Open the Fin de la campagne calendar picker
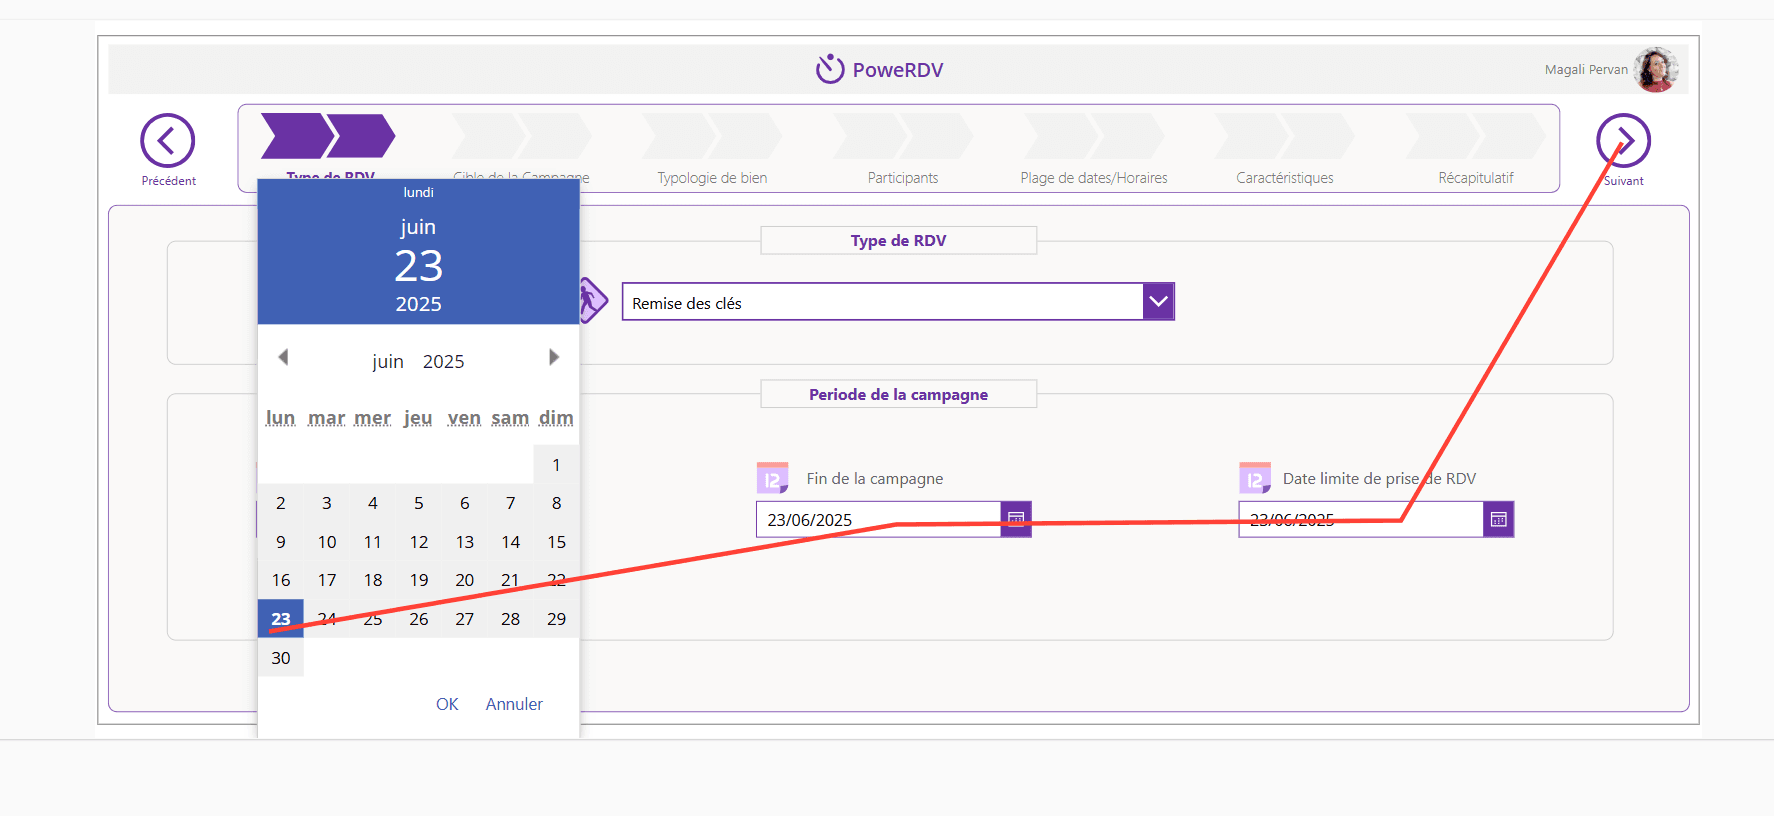Viewport: 1774px width, 816px height. pos(1016,519)
